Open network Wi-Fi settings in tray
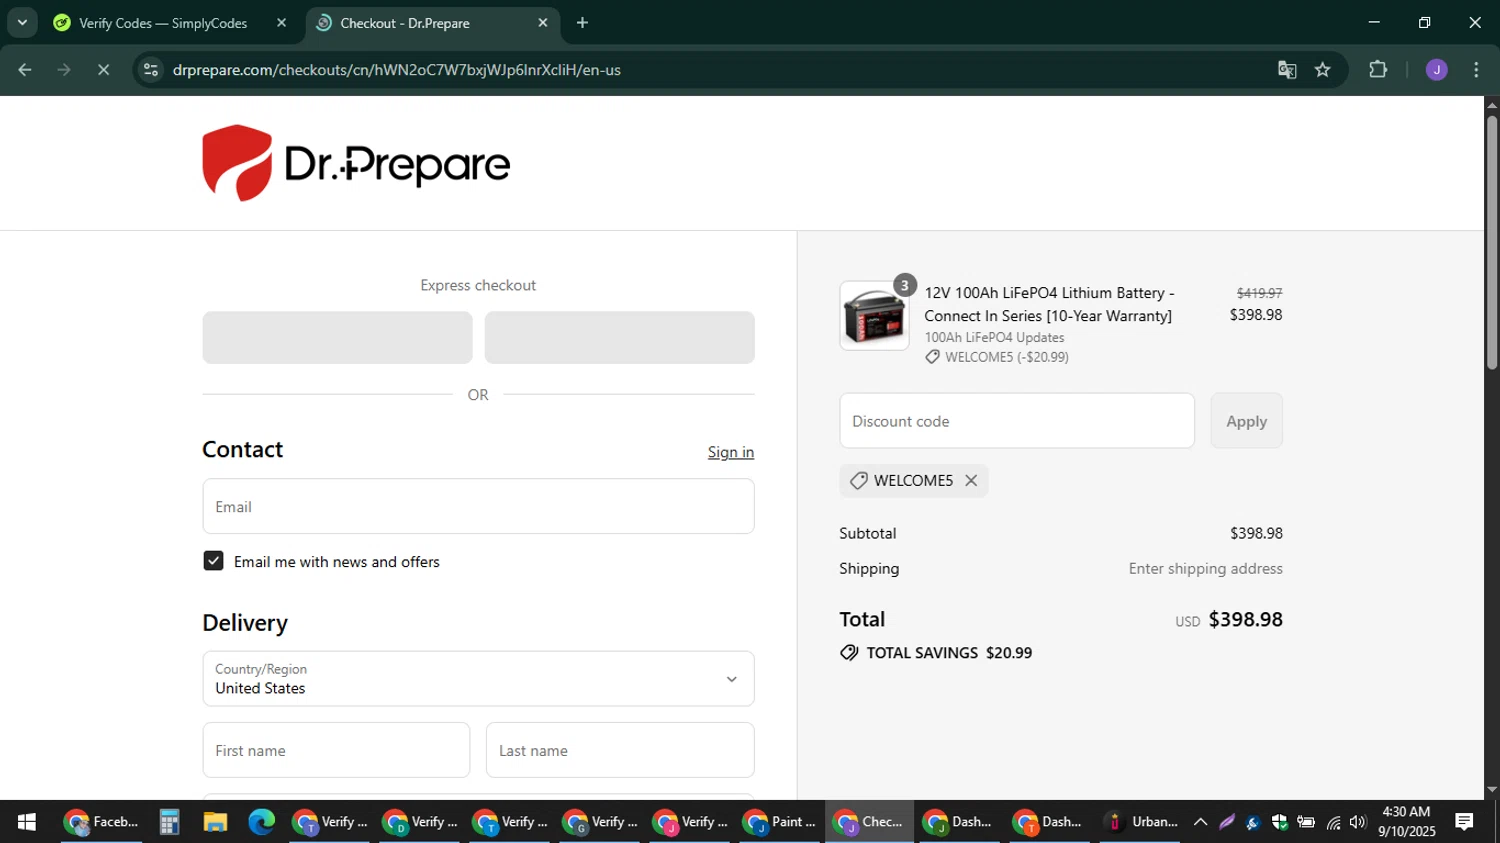The height and width of the screenshot is (843, 1500). pos(1333,822)
